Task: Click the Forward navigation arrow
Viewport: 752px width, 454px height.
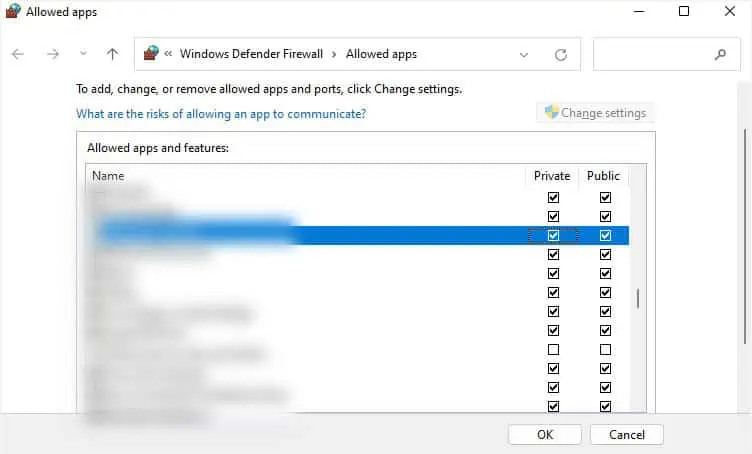Action: pos(53,54)
